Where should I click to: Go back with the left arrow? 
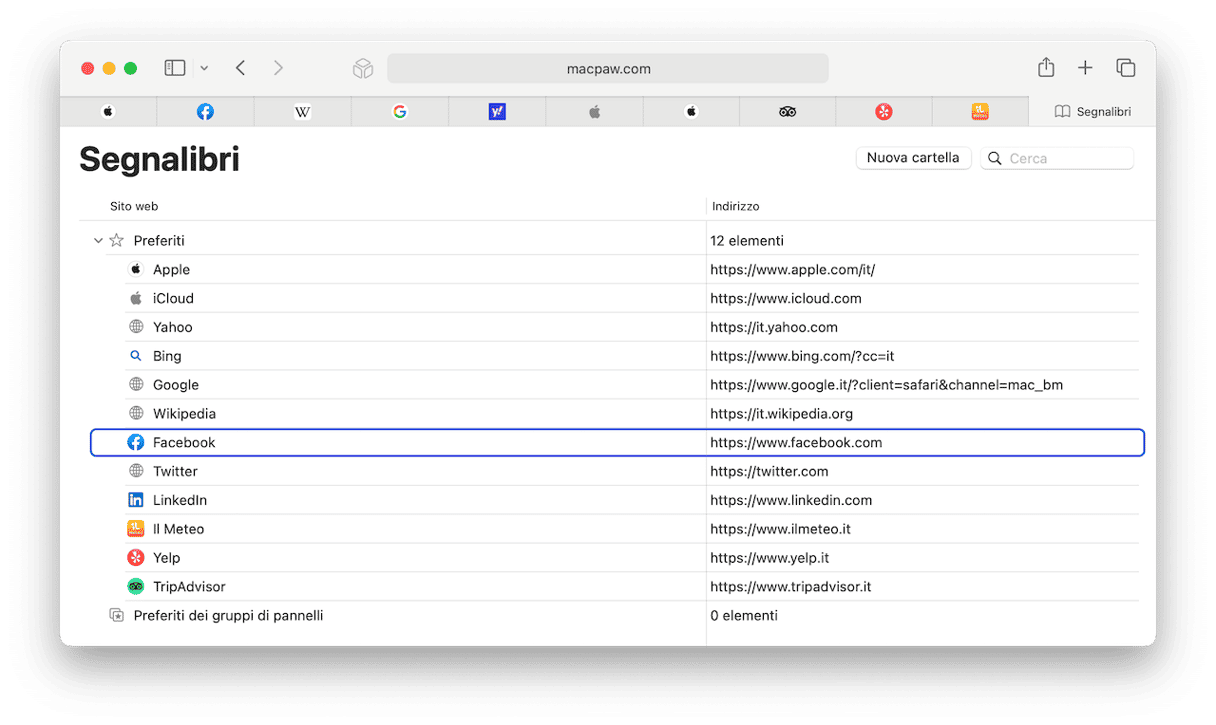(x=240, y=68)
